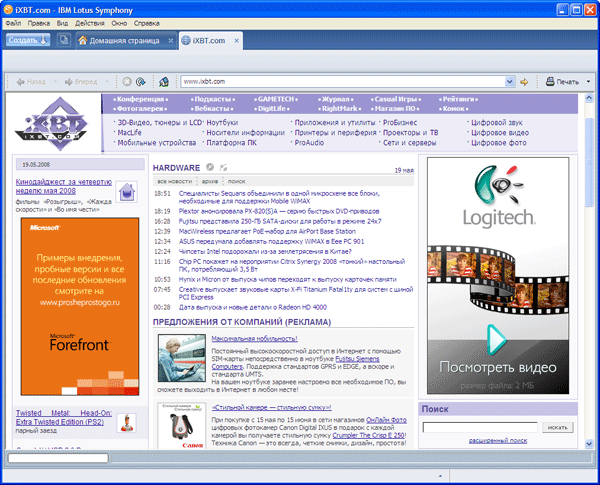Image resolution: width=600 pixels, height=485 pixels.
Task: Open the Plextor PX-820(S)A news headline
Action: [279, 211]
